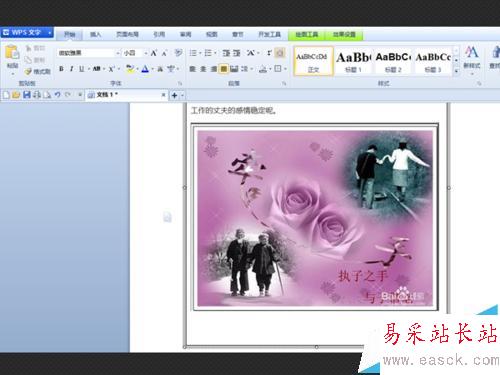Click the Shrink Font icon
This screenshot has width=500, height=375.
pyautogui.click(x=164, y=53)
